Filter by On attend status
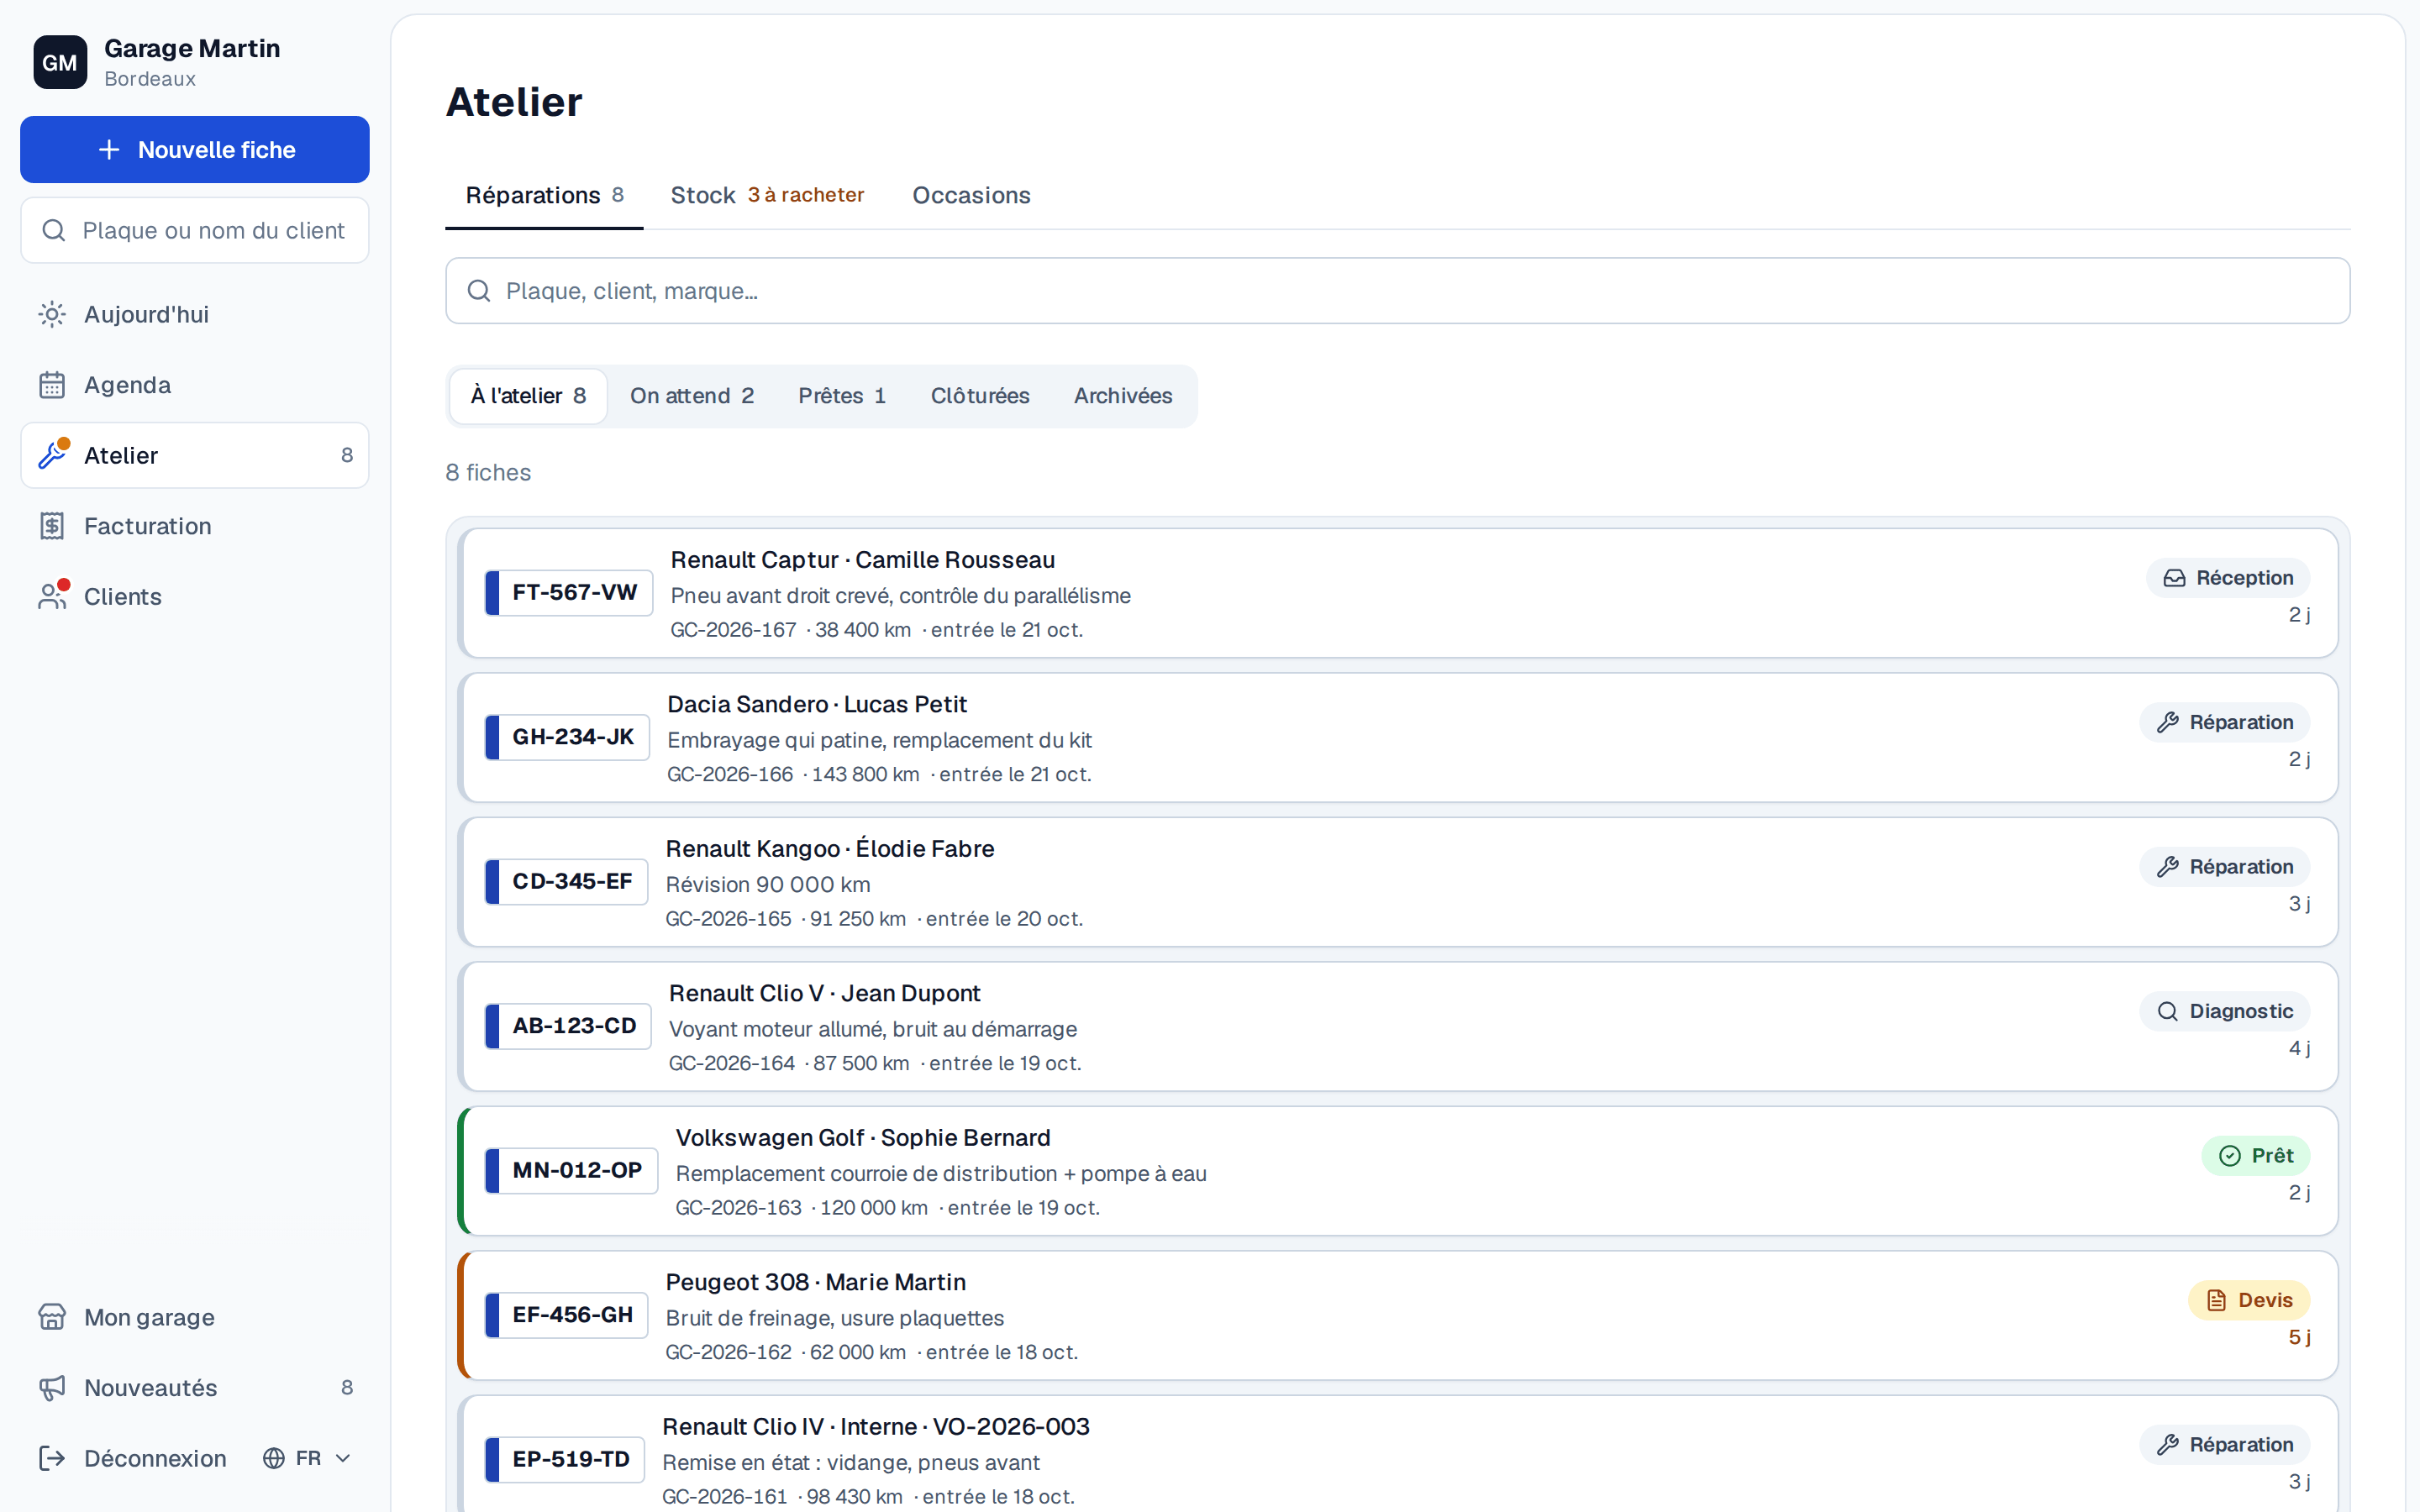The image size is (2420, 1512). click(692, 396)
